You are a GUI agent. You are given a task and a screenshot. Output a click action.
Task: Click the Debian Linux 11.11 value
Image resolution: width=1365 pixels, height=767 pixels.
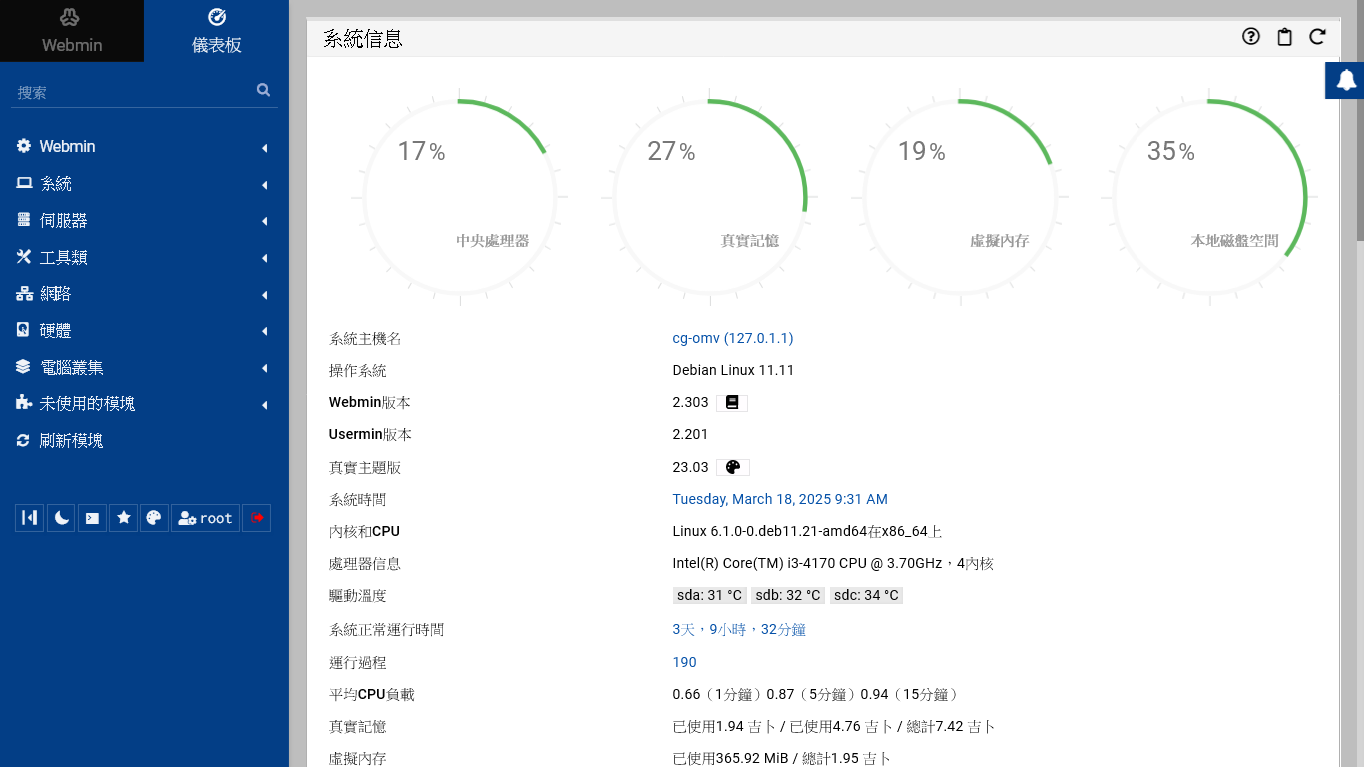click(733, 370)
